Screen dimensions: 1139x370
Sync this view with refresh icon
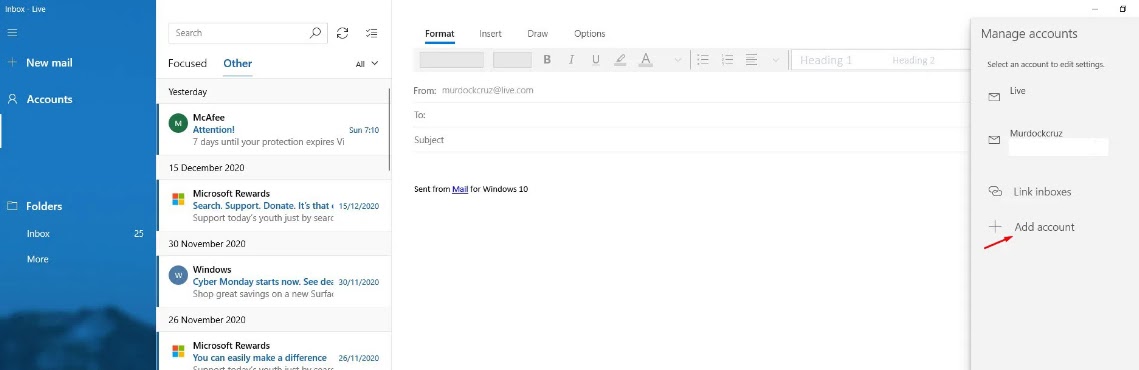[342, 33]
